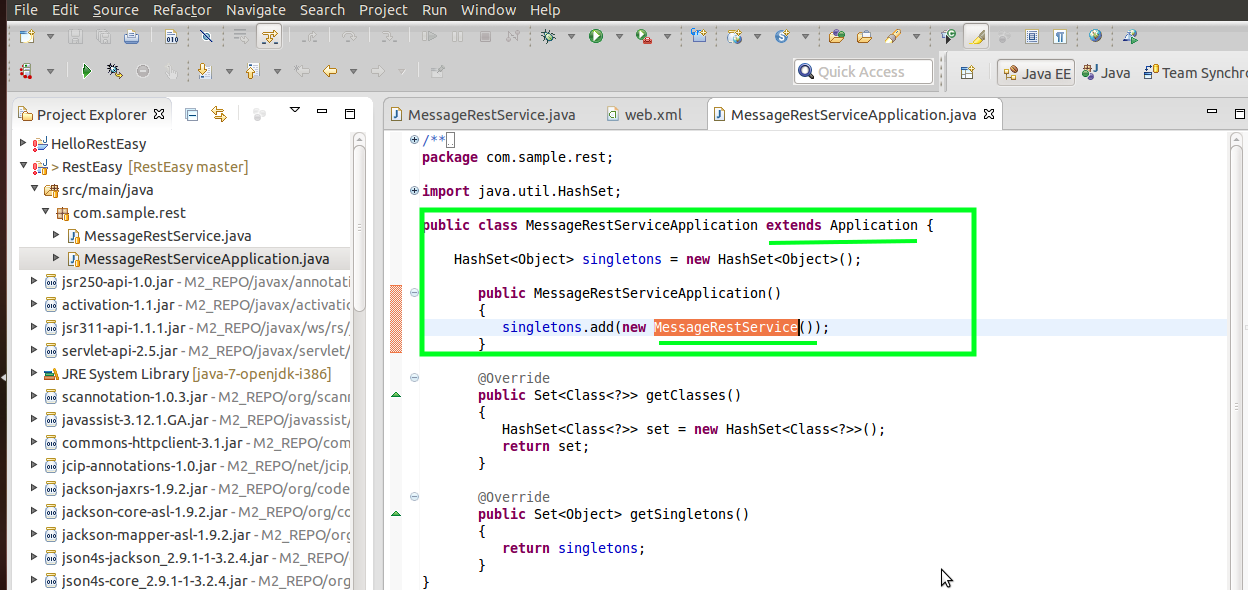1248x590 pixels.
Task: Save the current file with the Save icon
Action: pos(76,37)
